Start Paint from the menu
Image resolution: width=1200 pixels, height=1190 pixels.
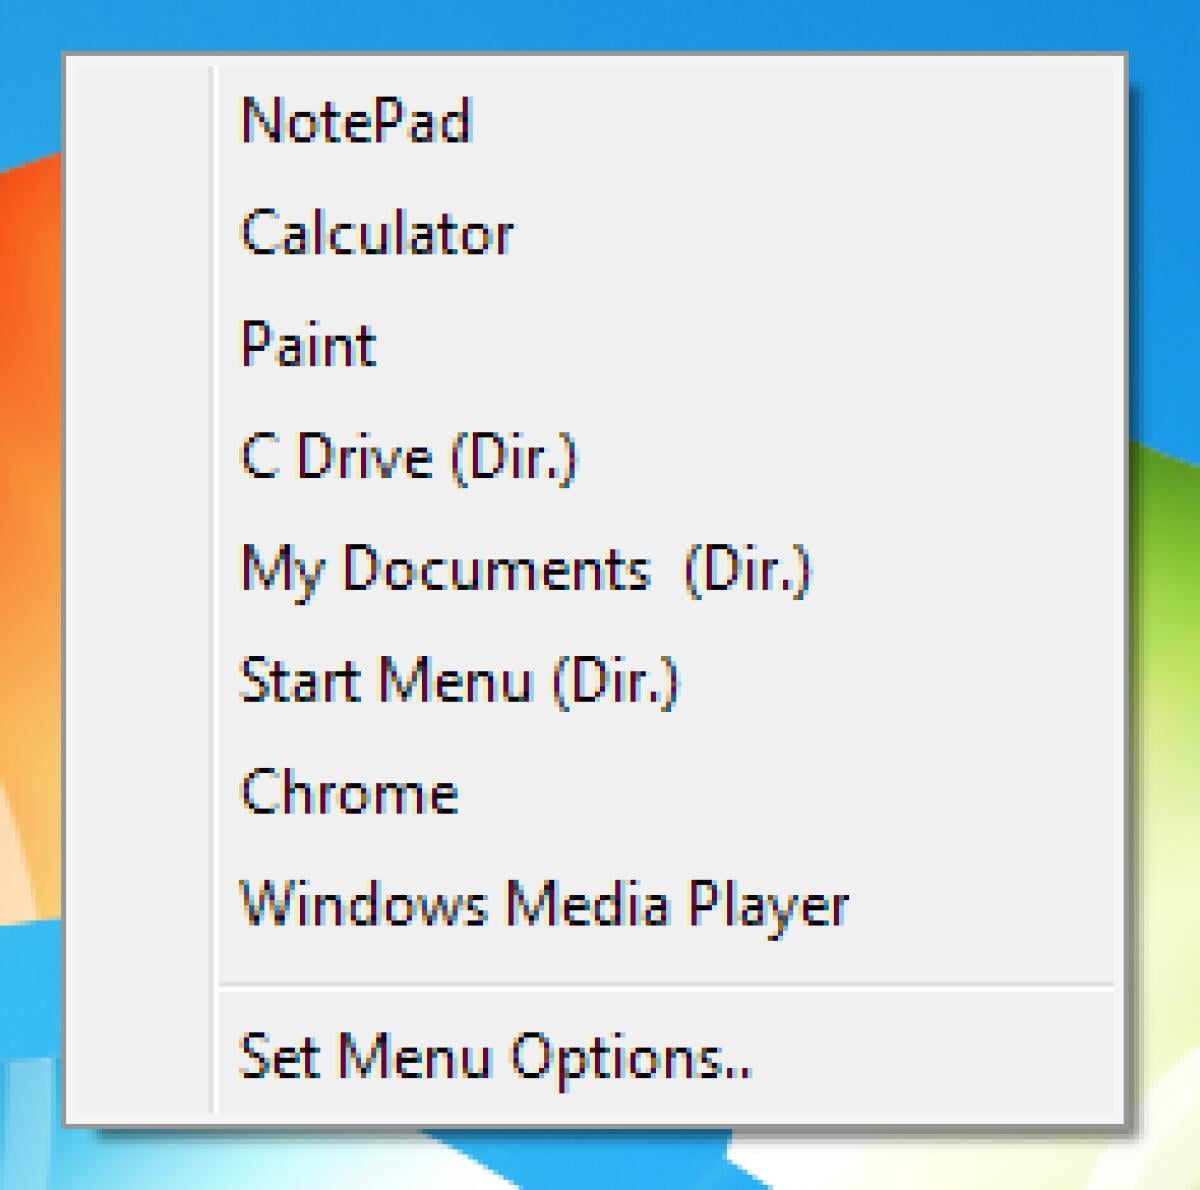click(307, 344)
